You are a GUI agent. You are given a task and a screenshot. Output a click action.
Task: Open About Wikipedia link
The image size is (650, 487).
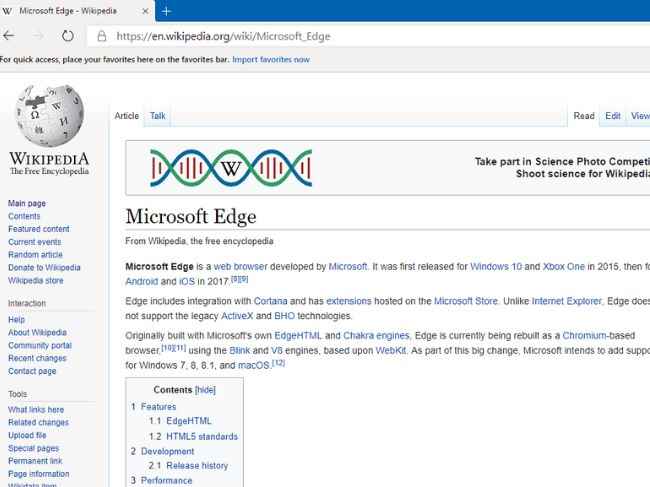pyautogui.click(x=37, y=332)
